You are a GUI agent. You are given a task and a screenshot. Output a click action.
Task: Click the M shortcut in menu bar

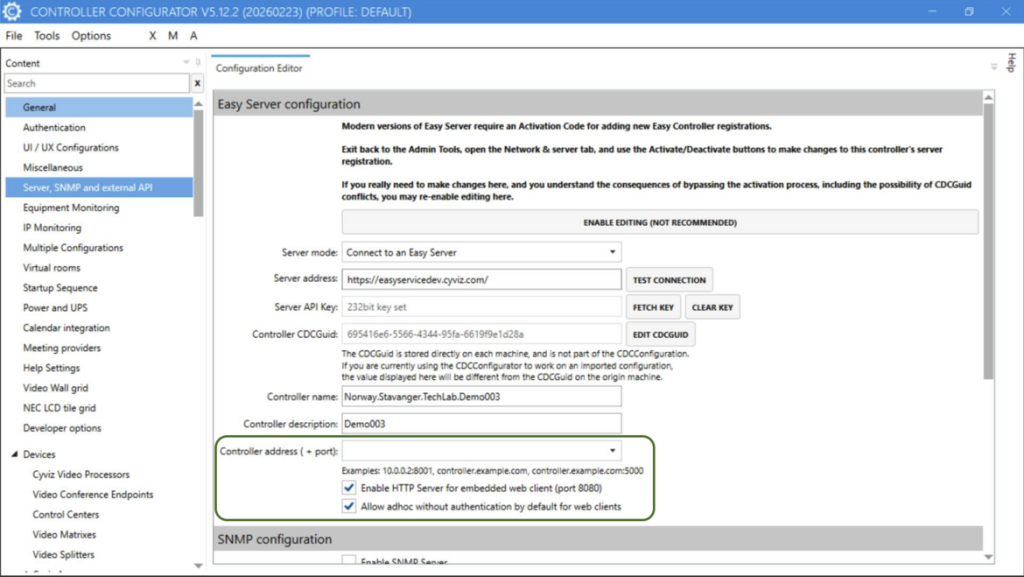click(x=173, y=36)
